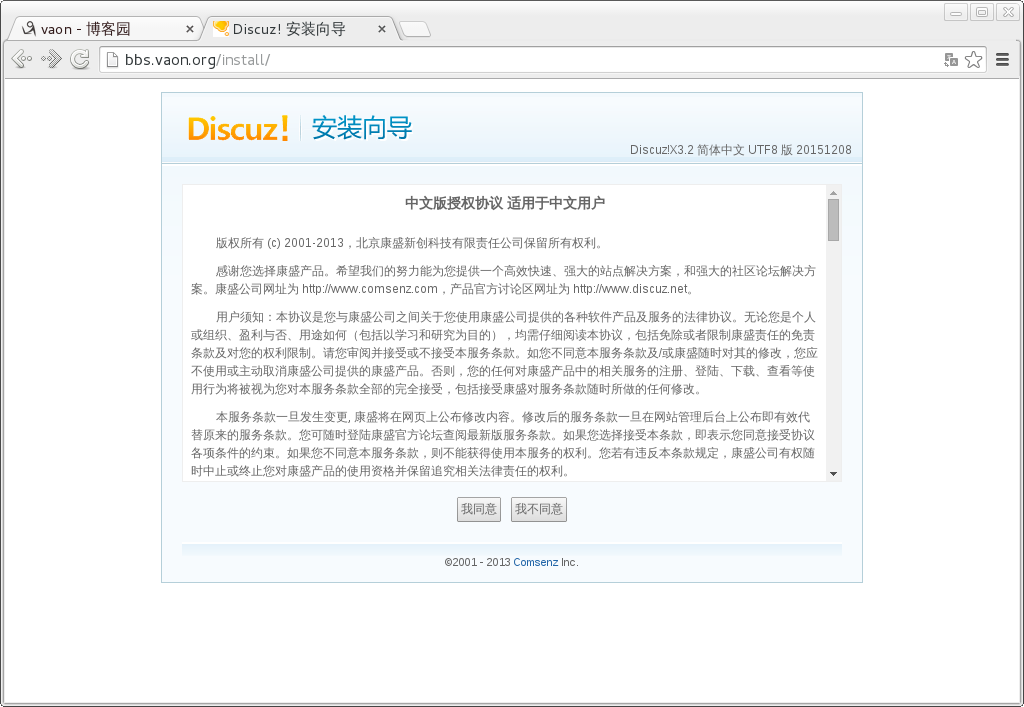The width and height of the screenshot is (1024, 707).
Task: Close the browser window
Action: (x=1007, y=12)
